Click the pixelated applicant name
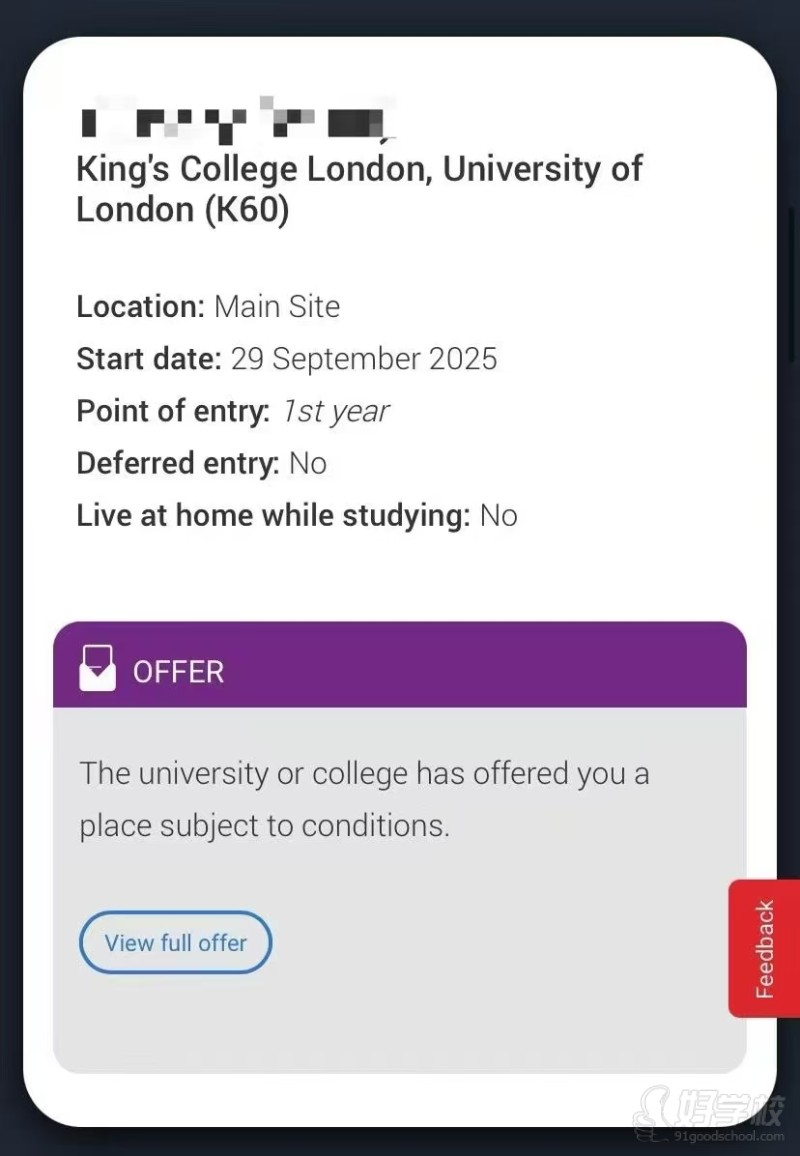The height and width of the screenshot is (1156, 800). (233, 120)
